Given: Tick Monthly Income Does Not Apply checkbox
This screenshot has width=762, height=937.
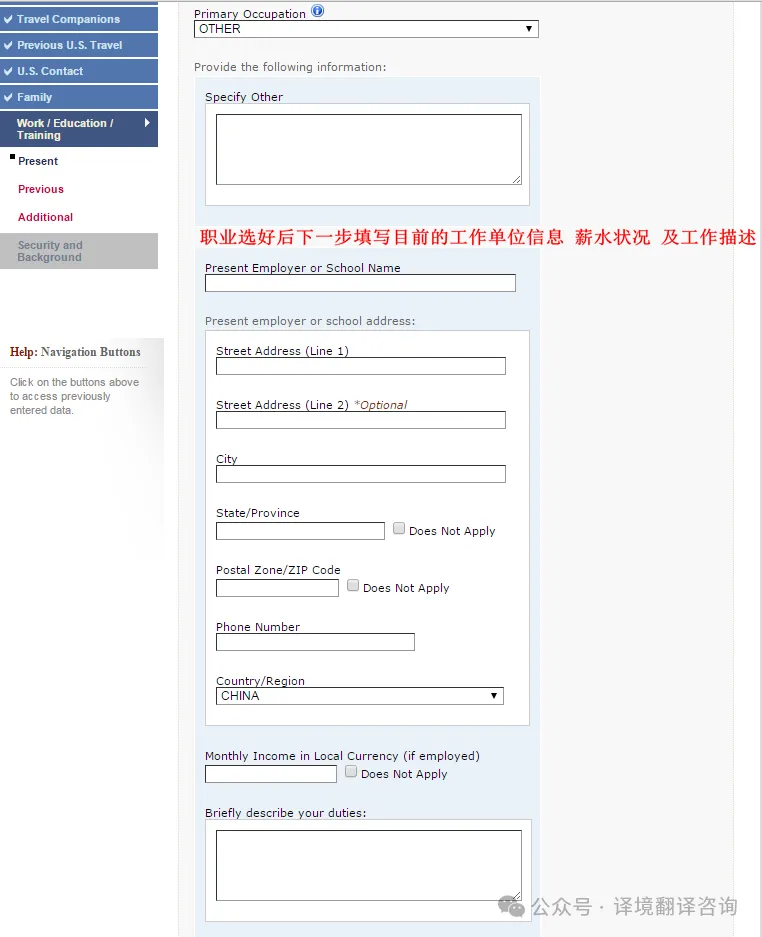Looking at the screenshot, I should (351, 771).
